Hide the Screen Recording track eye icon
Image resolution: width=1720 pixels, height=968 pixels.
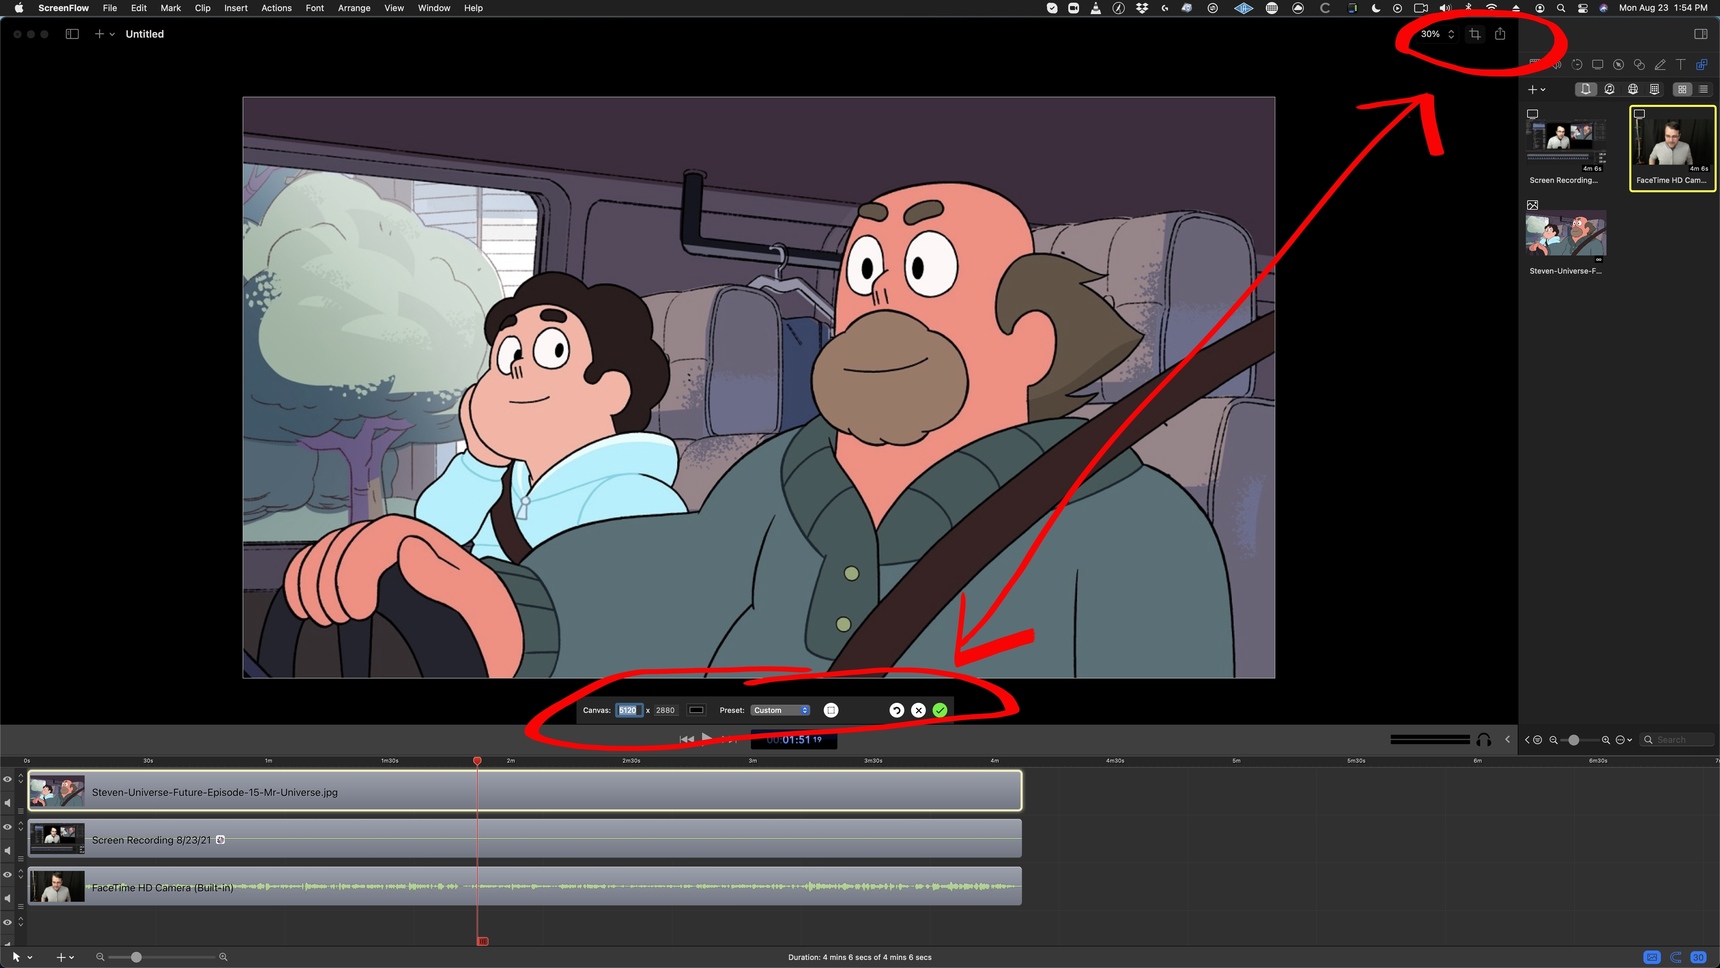click(7, 827)
